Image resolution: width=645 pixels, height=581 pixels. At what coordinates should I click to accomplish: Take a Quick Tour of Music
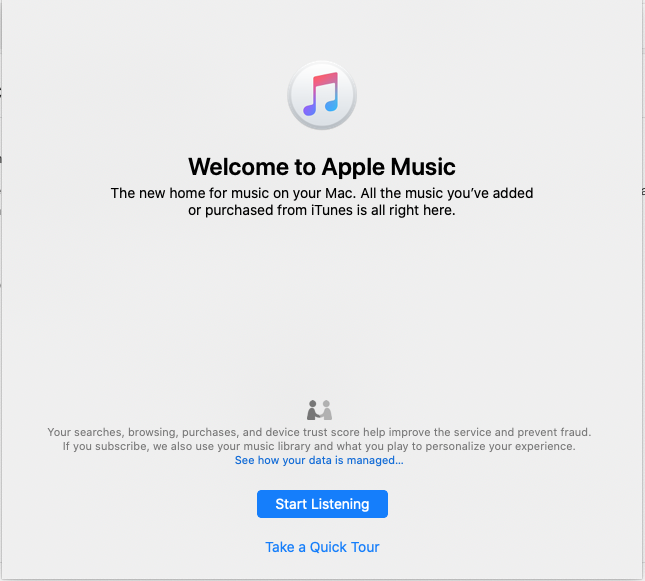click(x=322, y=547)
